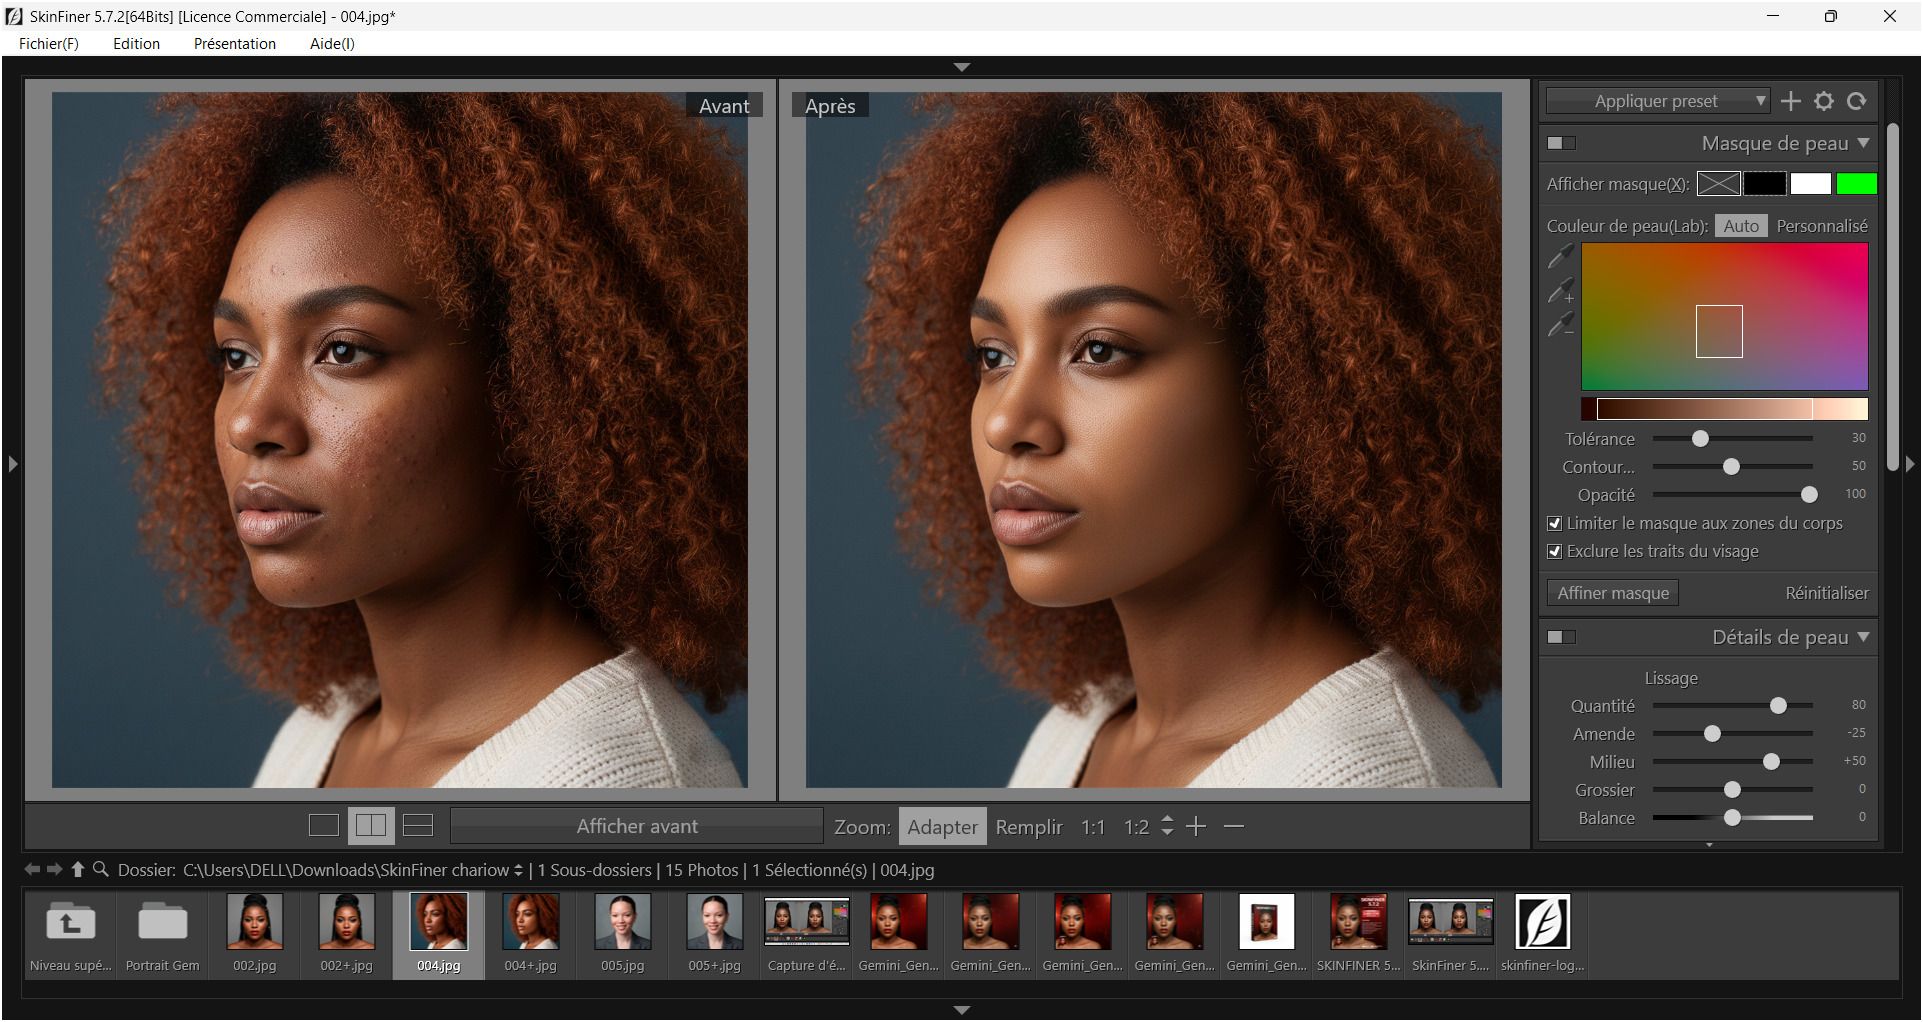Collapse the Masque de peau panel
The width and height of the screenshot is (1923, 1022).
[1863, 143]
